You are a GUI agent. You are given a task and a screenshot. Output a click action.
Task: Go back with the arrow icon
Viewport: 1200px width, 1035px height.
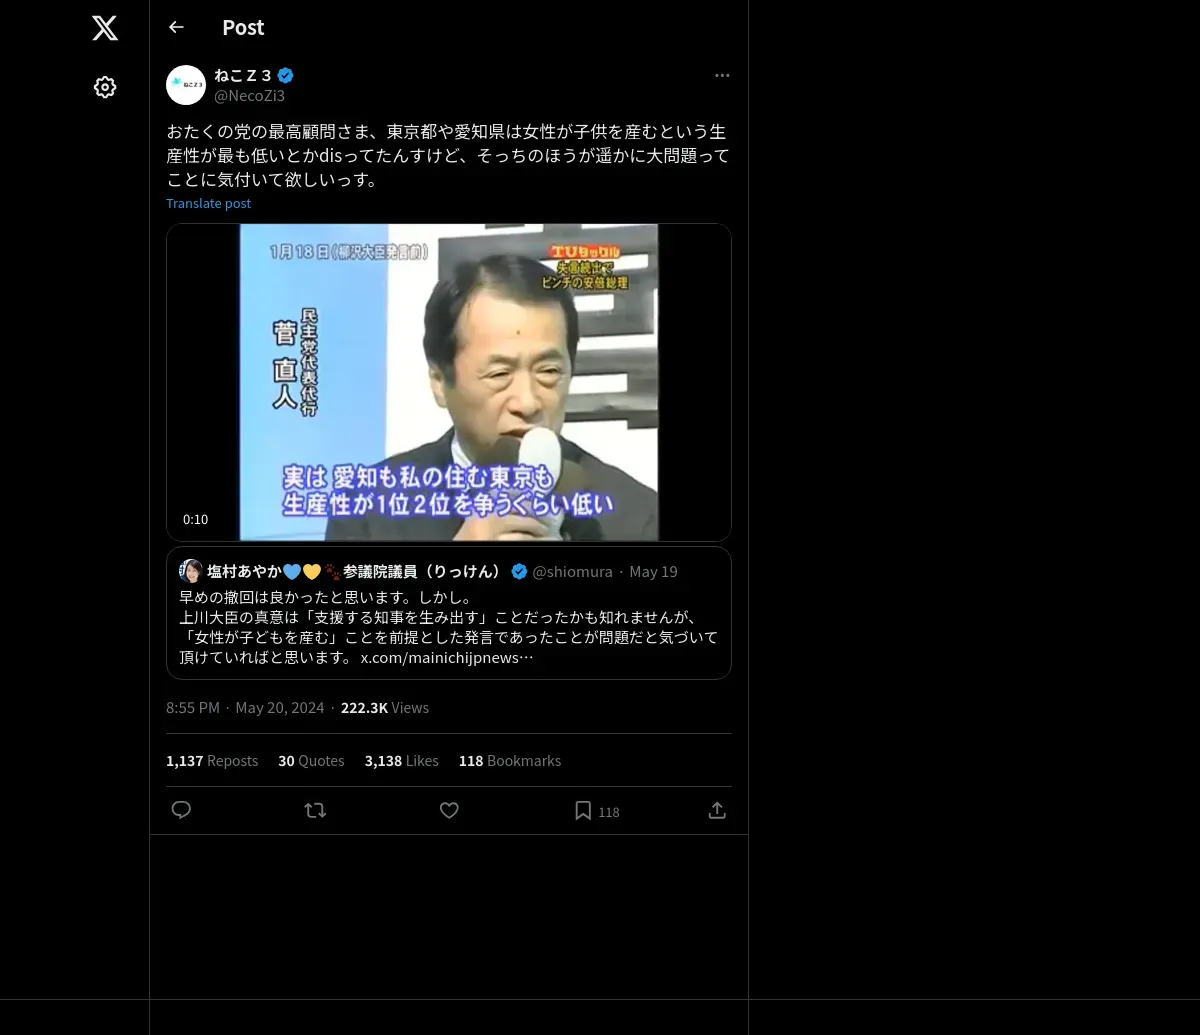point(176,27)
